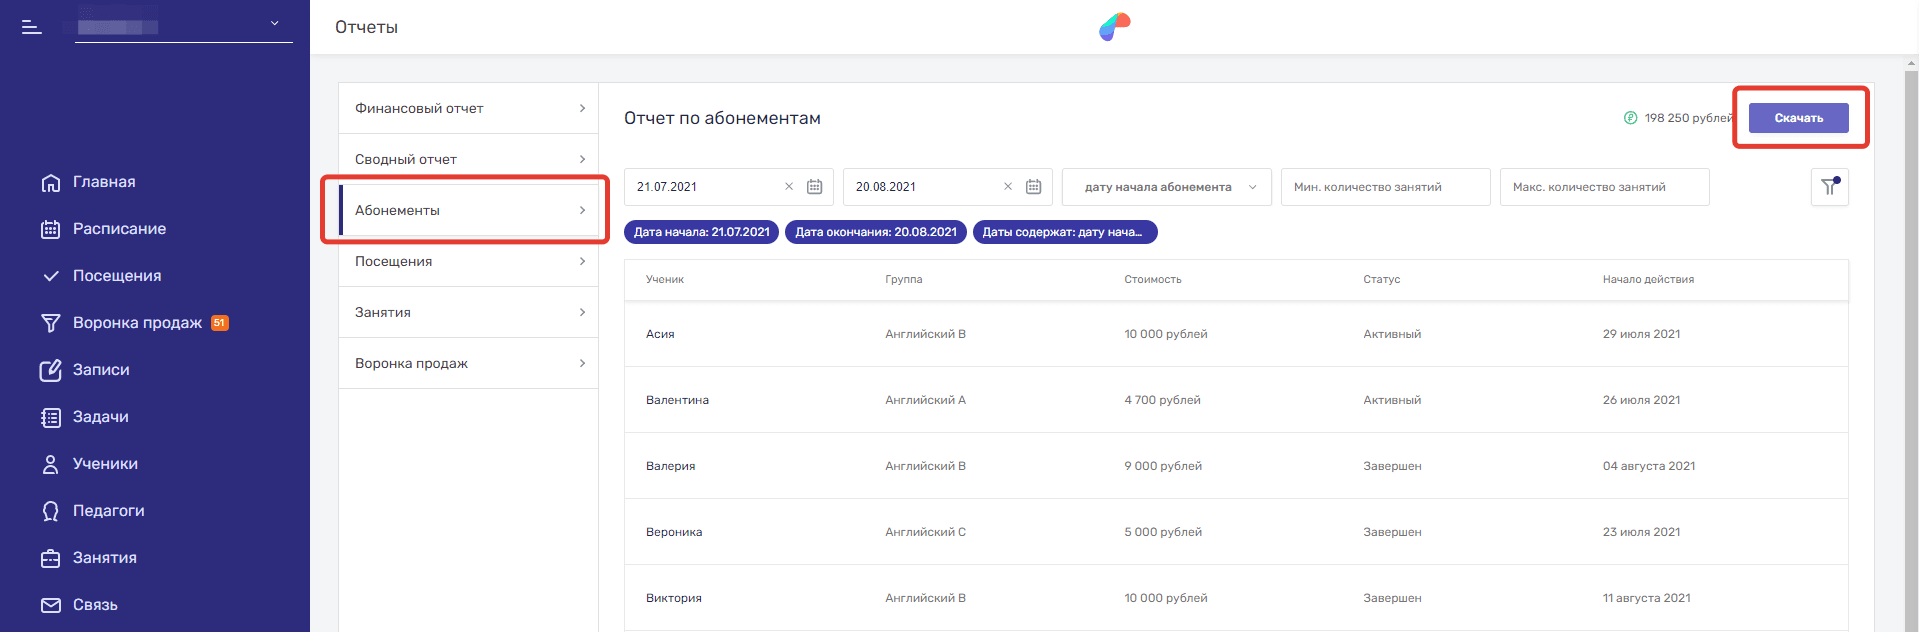Open Расписание from the sidebar
Viewport: 1919px width, 632px height.
click(x=119, y=229)
